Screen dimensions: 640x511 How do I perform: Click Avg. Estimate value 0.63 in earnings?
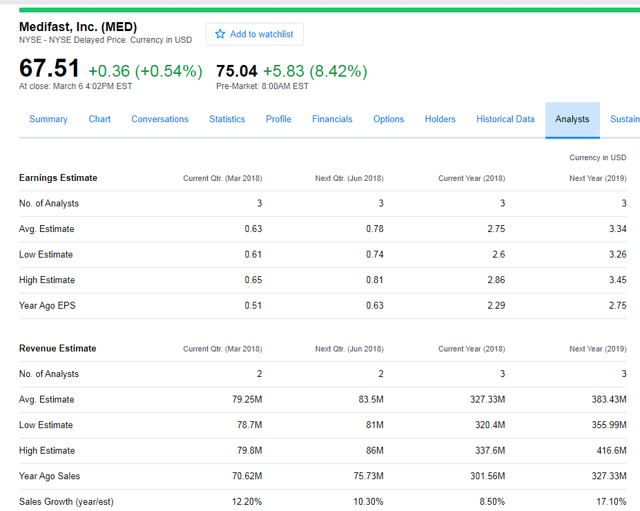[x=253, y=229]
